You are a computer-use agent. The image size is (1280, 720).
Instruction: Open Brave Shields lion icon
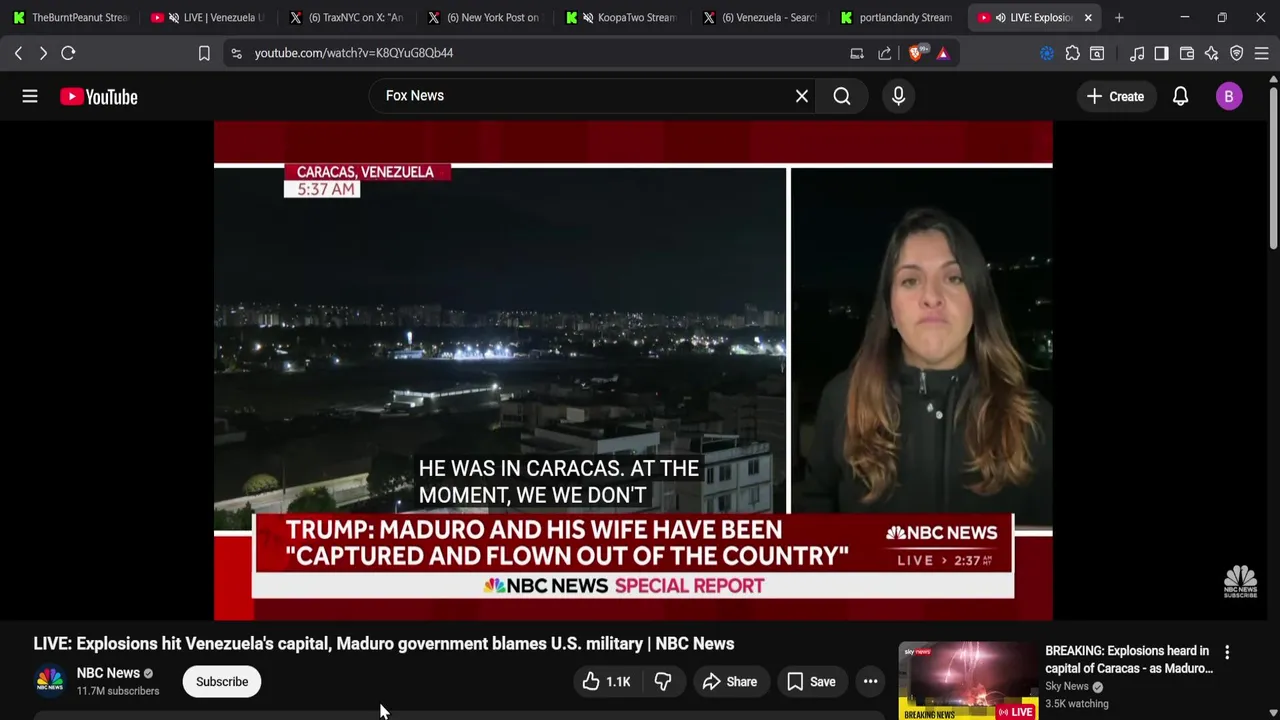click(x=917, y=53)
